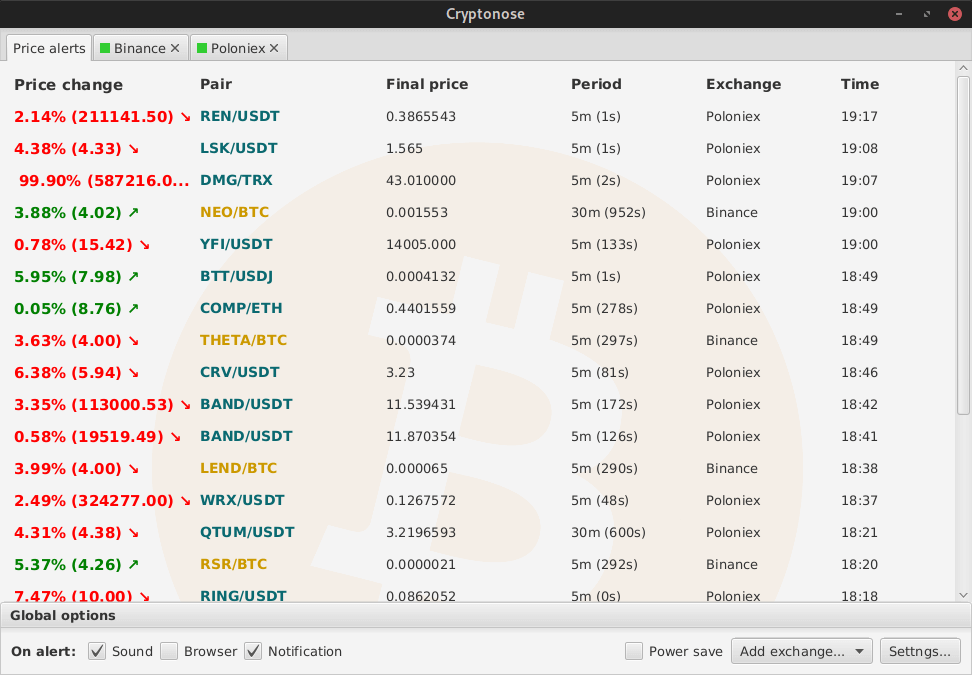Click the Time column header
This screenshot has width=972, height=675.
(860, 84)
